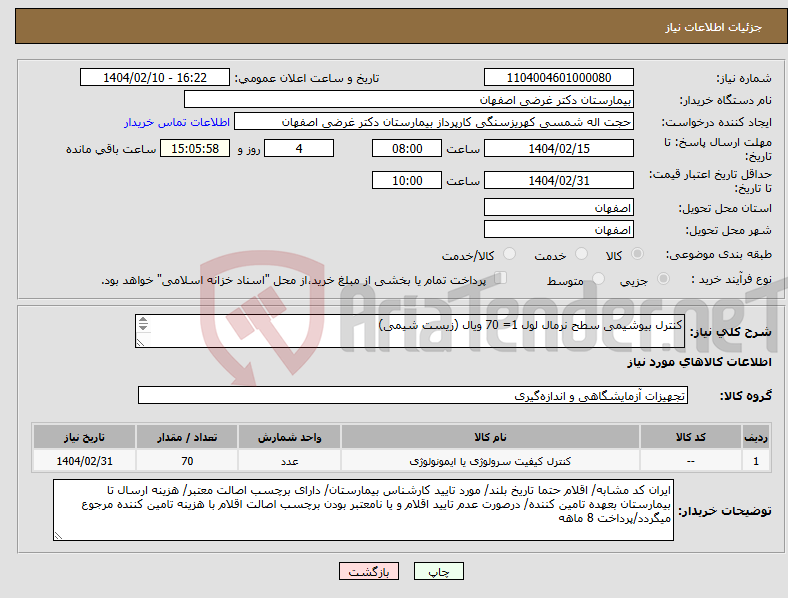Click response deadline date 1404/02/15
The width and height of the screenshot is (788, 598).
coord(558,149)
